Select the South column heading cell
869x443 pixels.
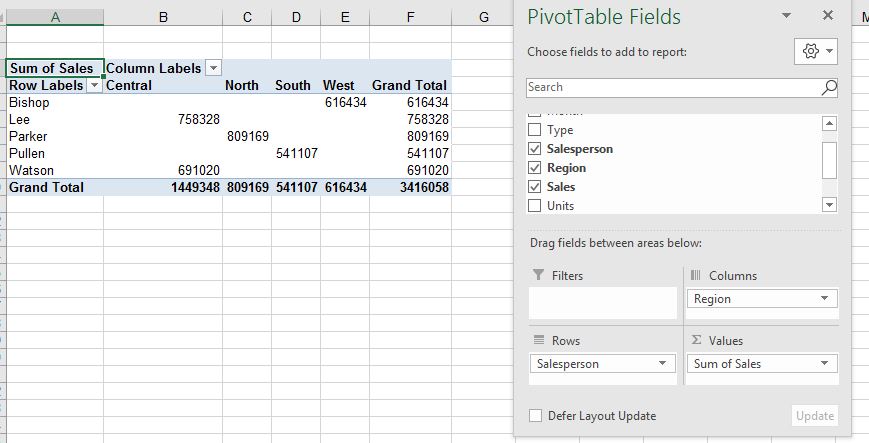pyautogui.click(x=296, y=85)
